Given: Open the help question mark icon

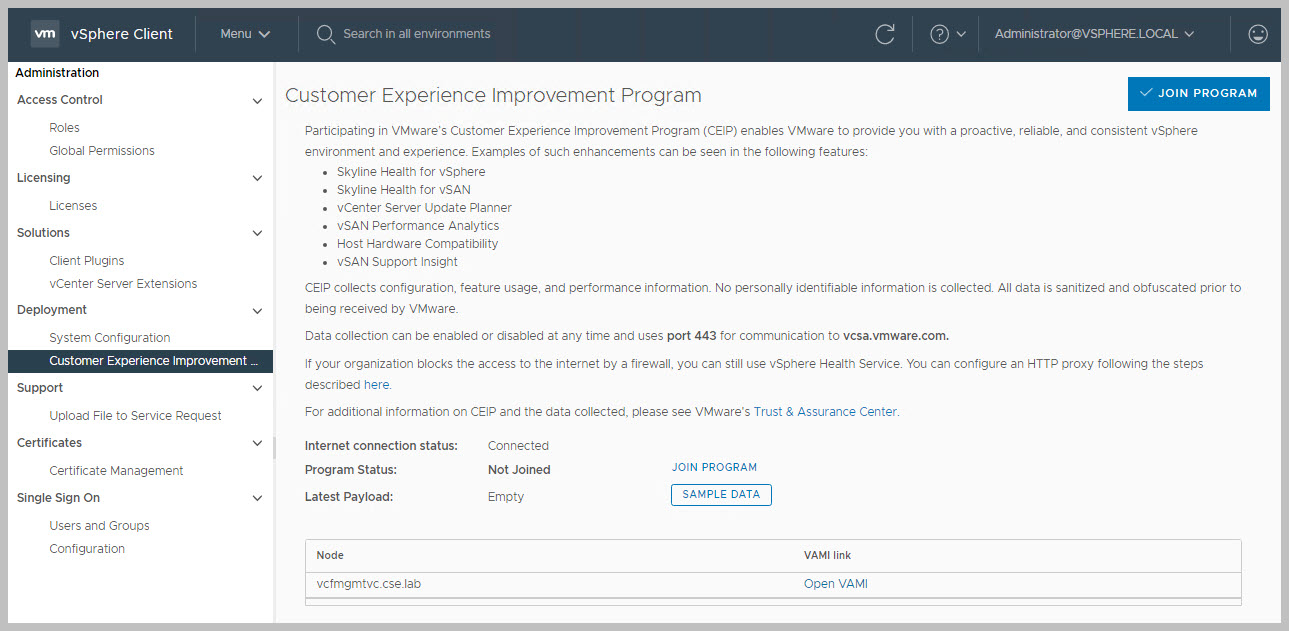Looking at the screenshot, I should pos(939,34).
